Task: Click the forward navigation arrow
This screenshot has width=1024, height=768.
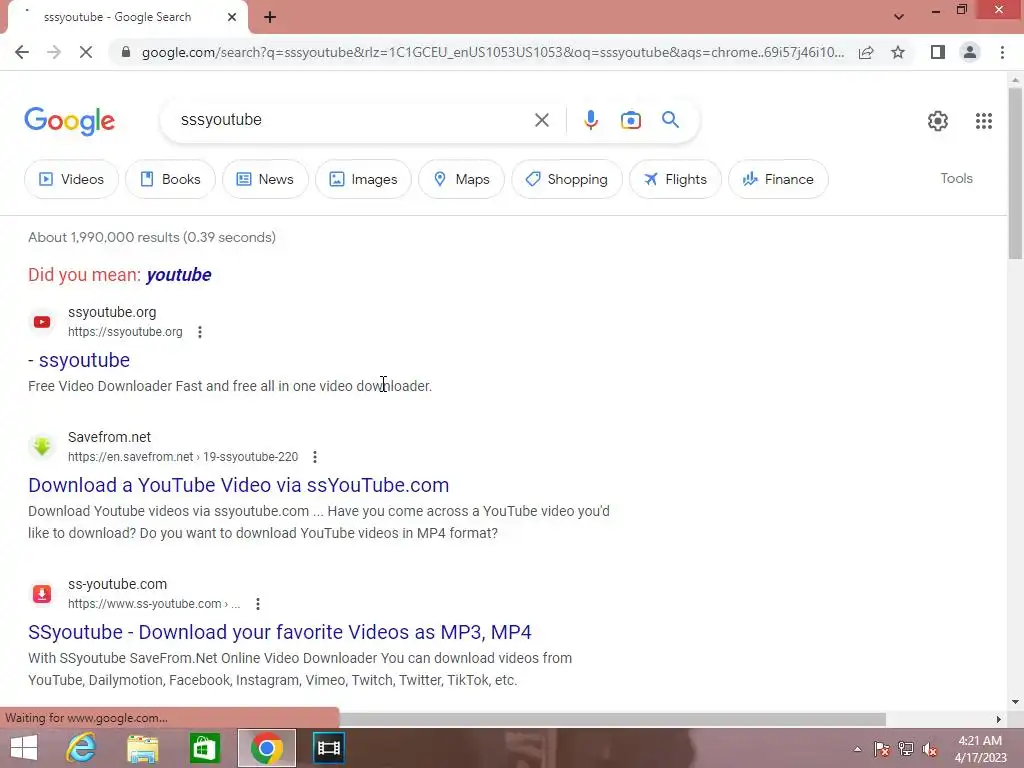Action: [x=54, y=52]
